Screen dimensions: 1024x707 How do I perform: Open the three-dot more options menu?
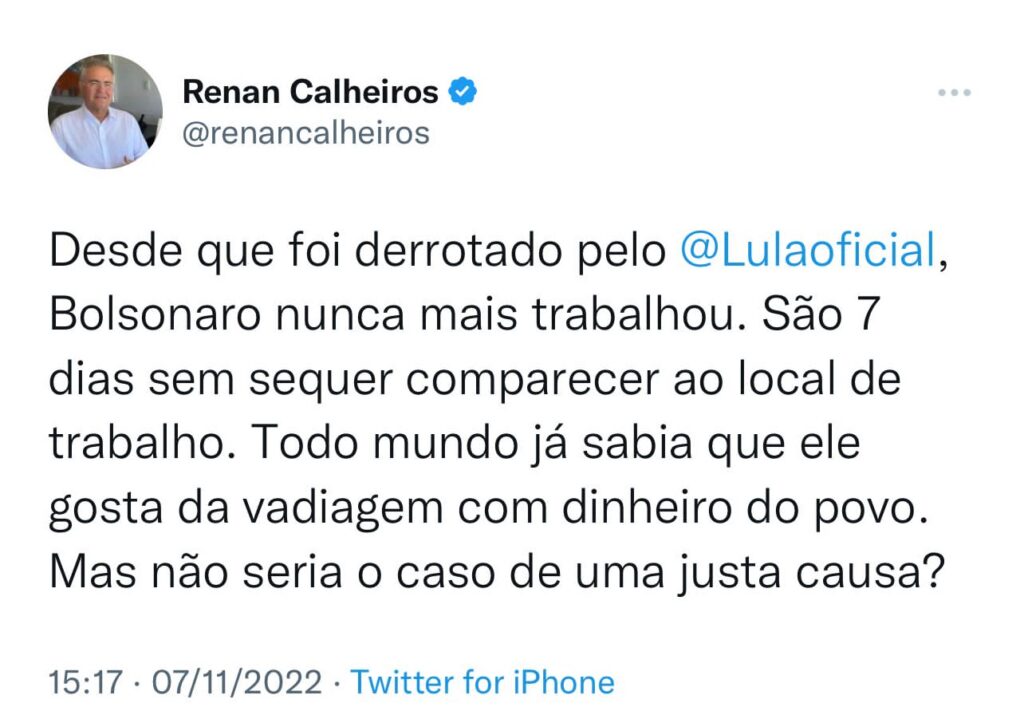point(954,93)
